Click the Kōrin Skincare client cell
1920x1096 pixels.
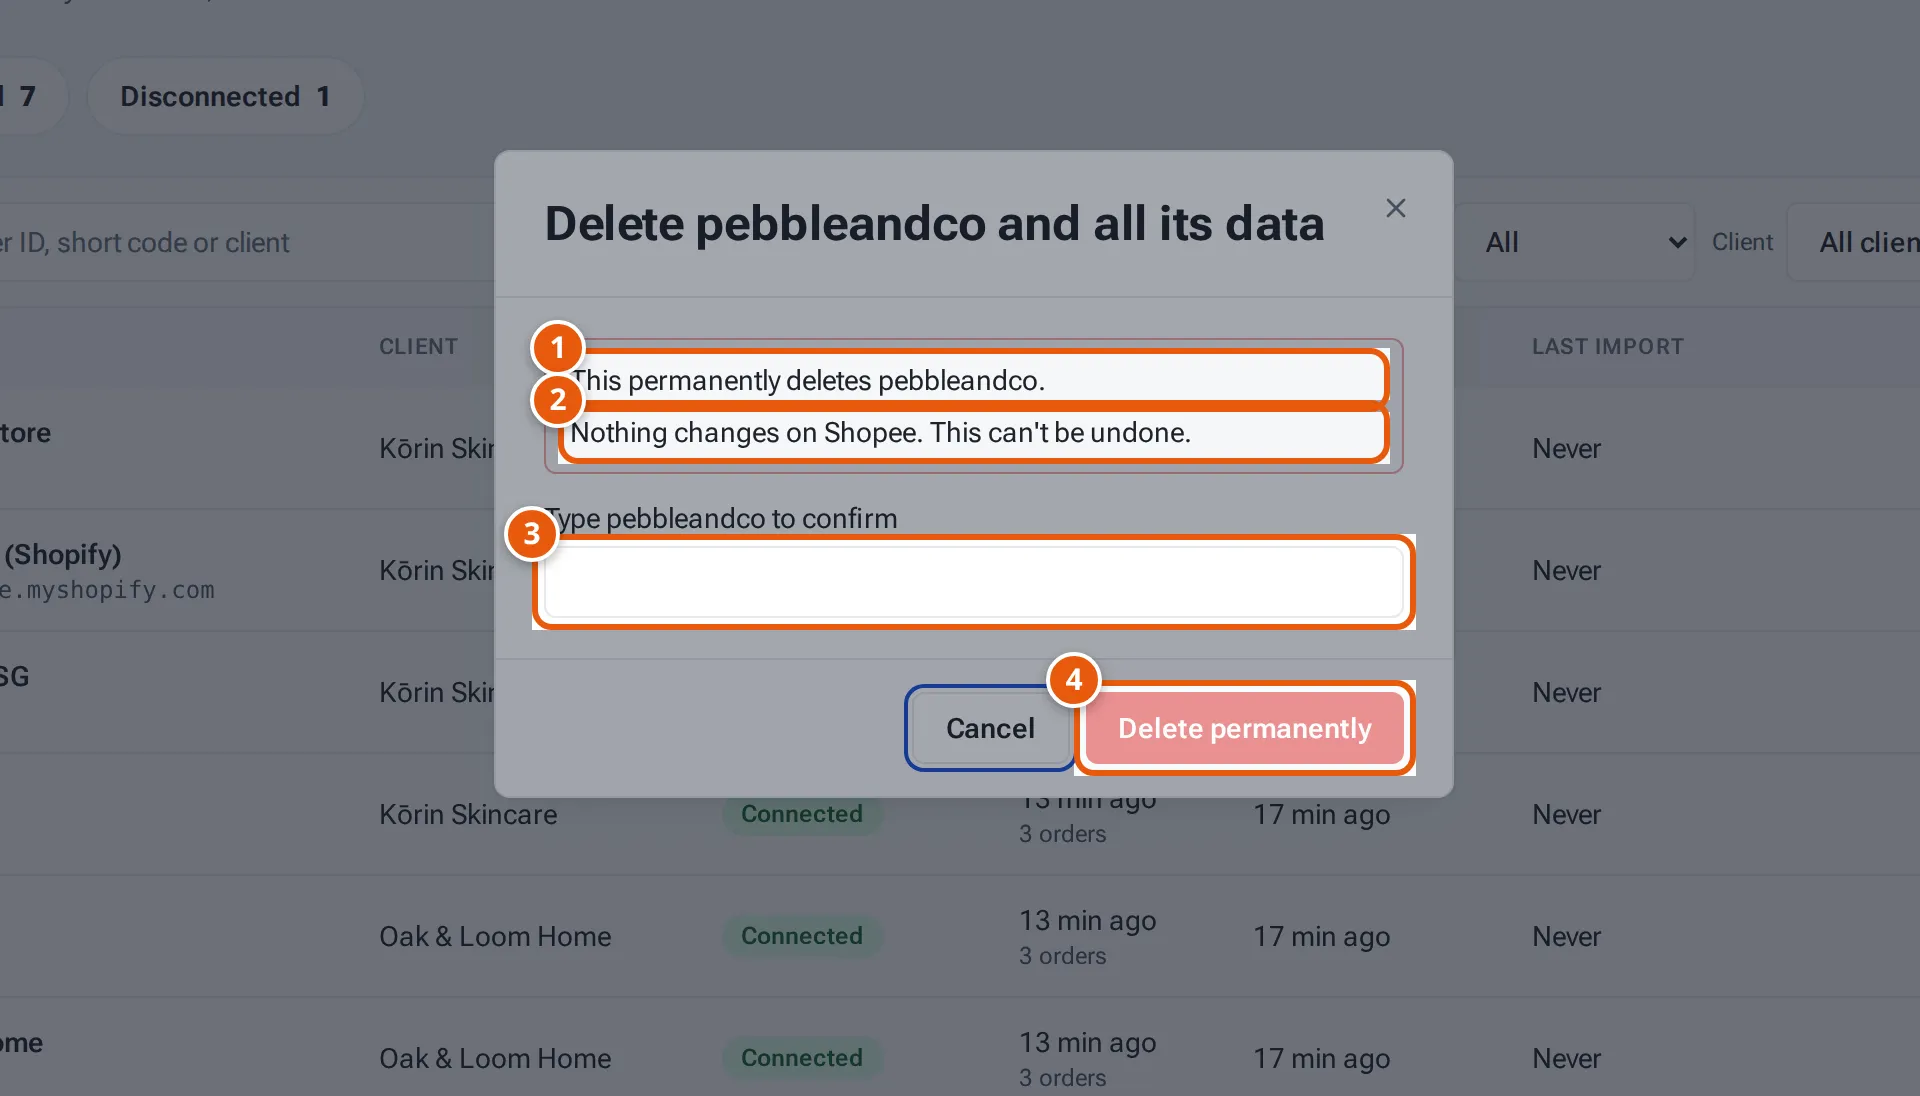tap(468, 814)
